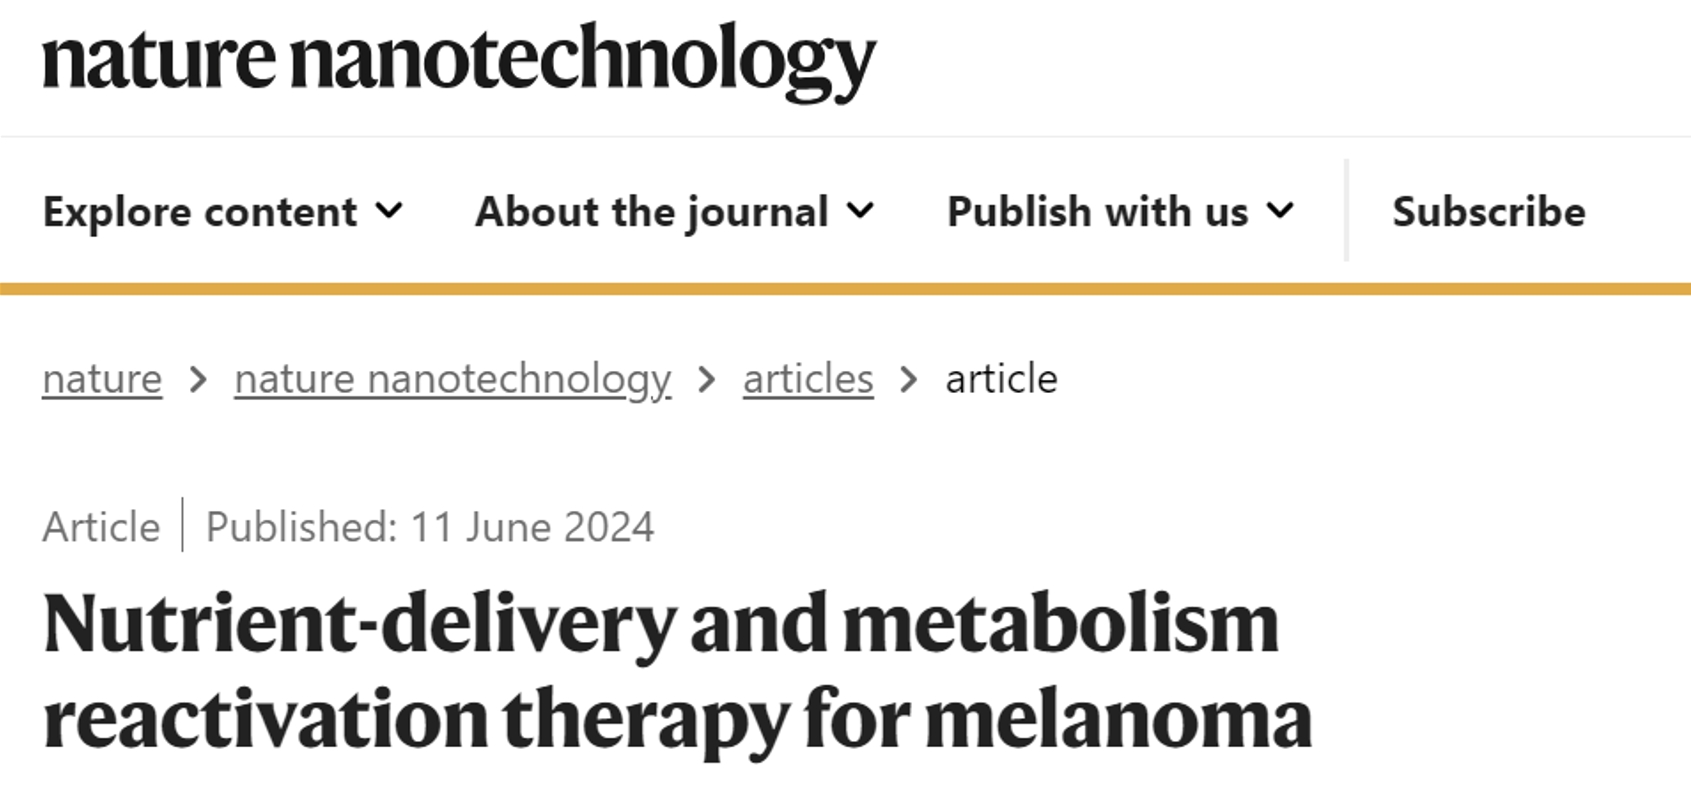Click the grey Article type label
The width and height of the screenshot is (1691, 799).
[101, 527]
